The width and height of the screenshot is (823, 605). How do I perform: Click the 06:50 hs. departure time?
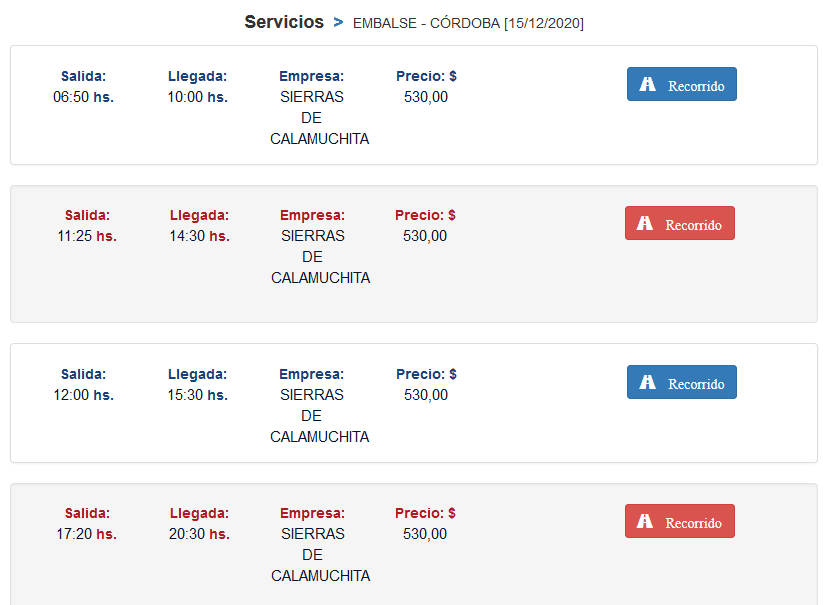pos(83,97)
